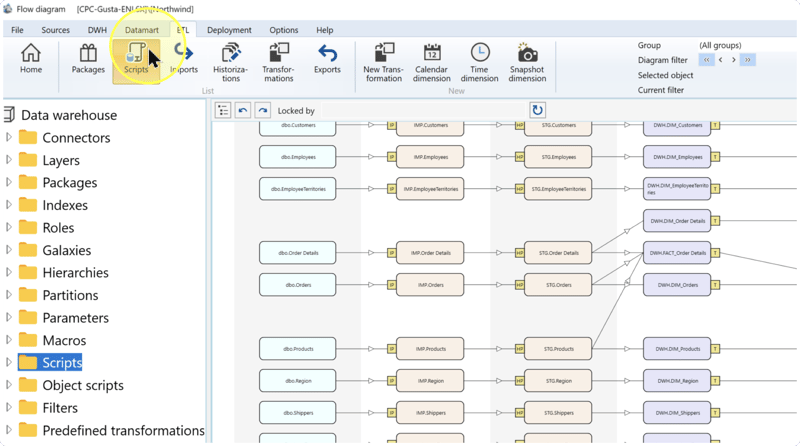Expand the Scripts tree folder

(x=9, y=362)
